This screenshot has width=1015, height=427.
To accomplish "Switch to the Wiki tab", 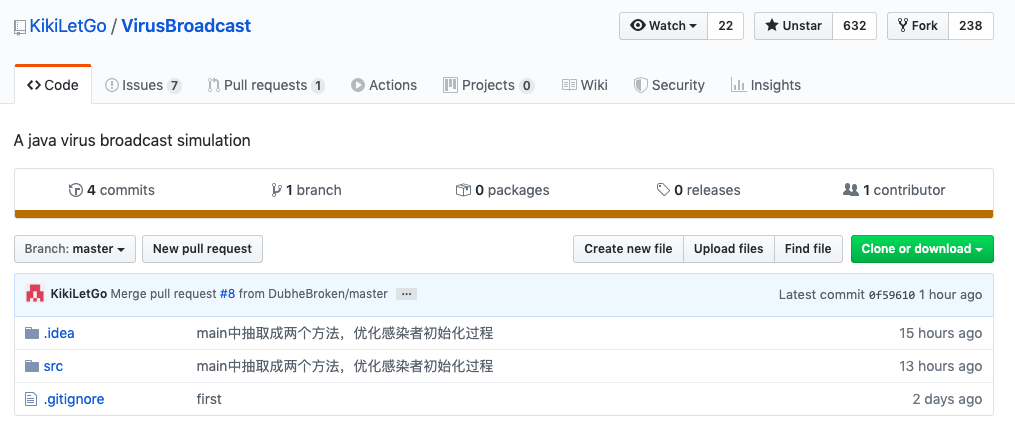I will pos(585,85).
